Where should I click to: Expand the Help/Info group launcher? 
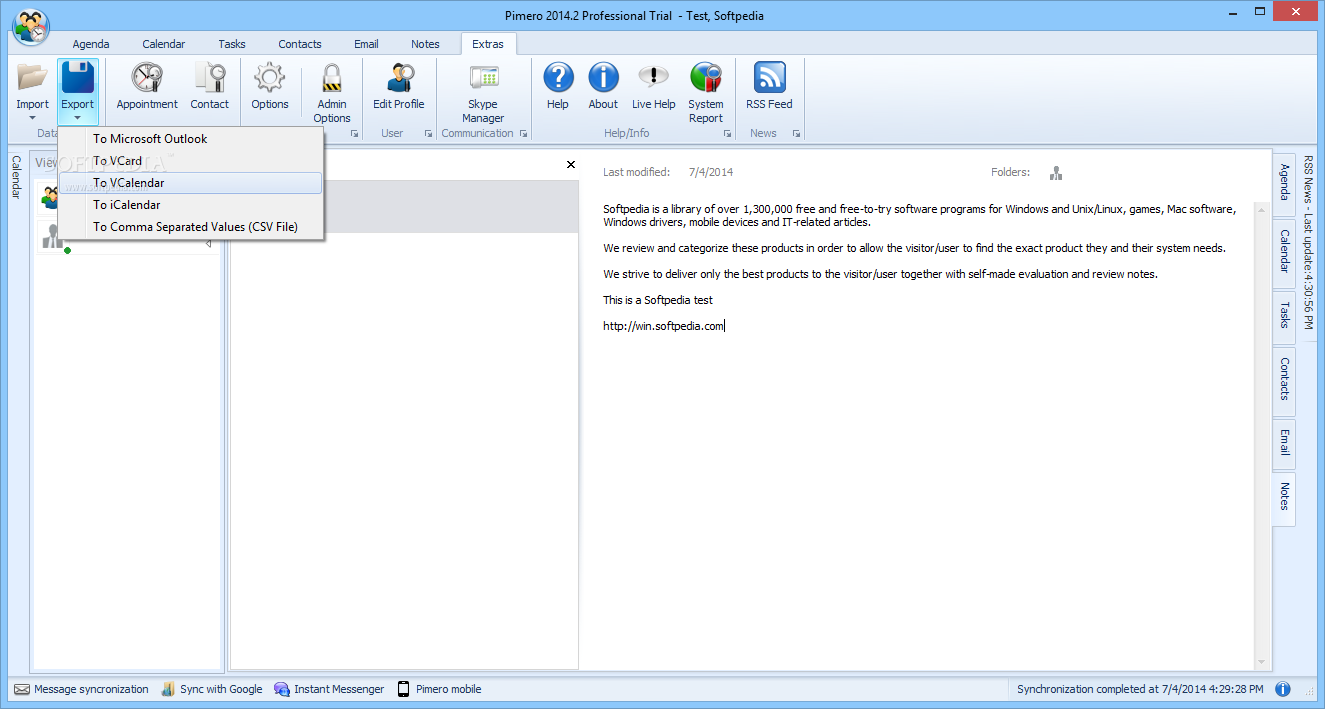click(x=727, y=134)
